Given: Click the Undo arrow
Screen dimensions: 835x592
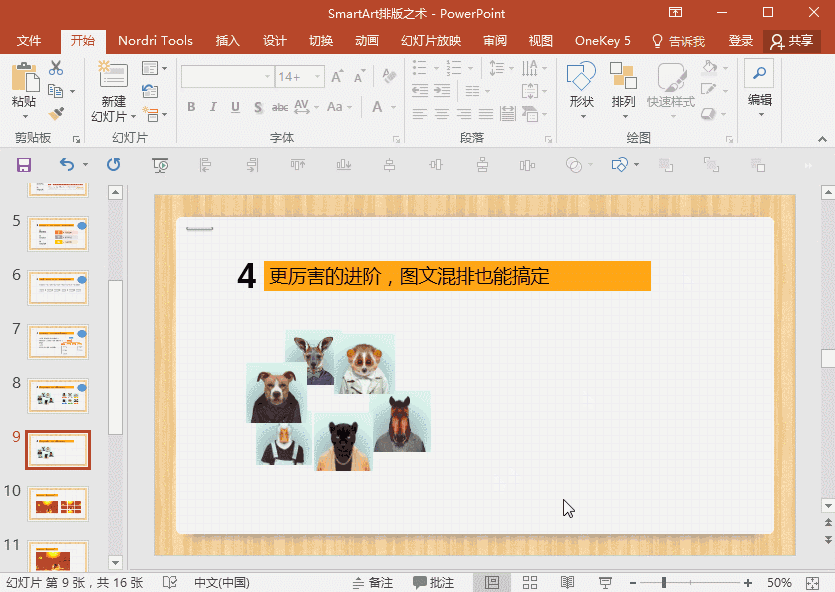Looking at the screenshot, I should pyautogui.click(x=67, y=165).
